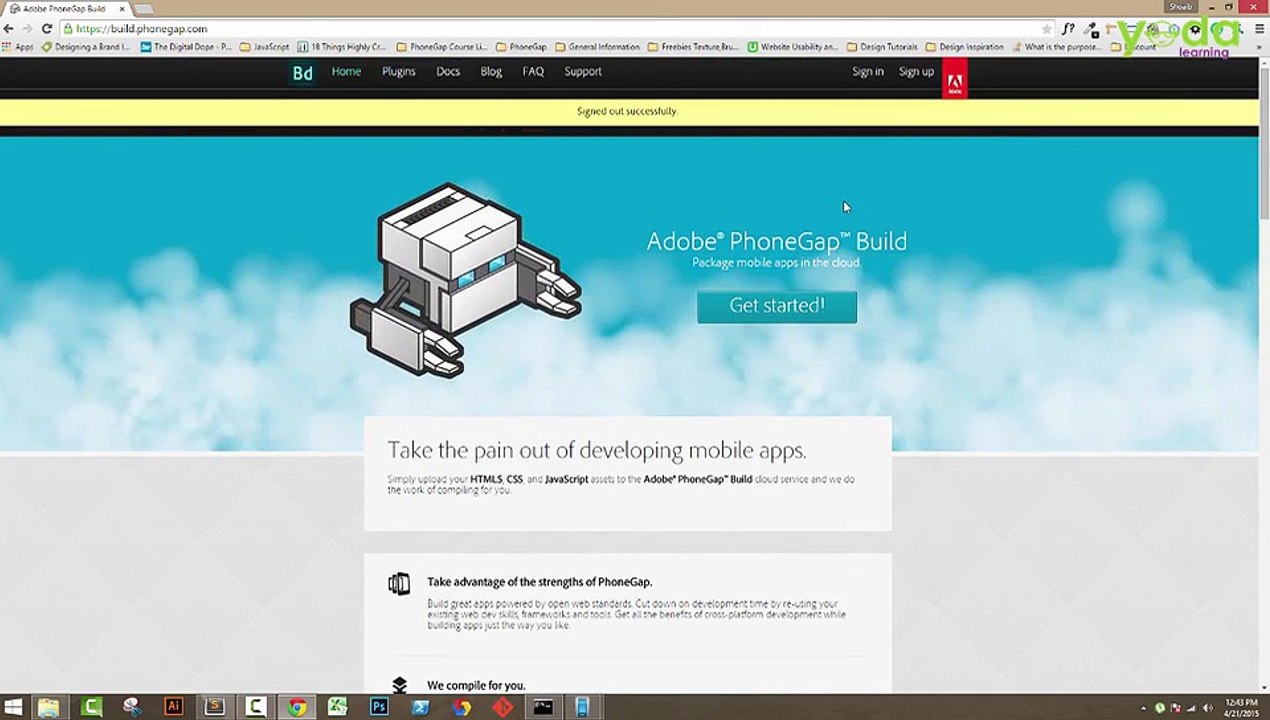Open Excel from the taskbar
Screen dimensions: 1270x720
[x=338, y=708]
